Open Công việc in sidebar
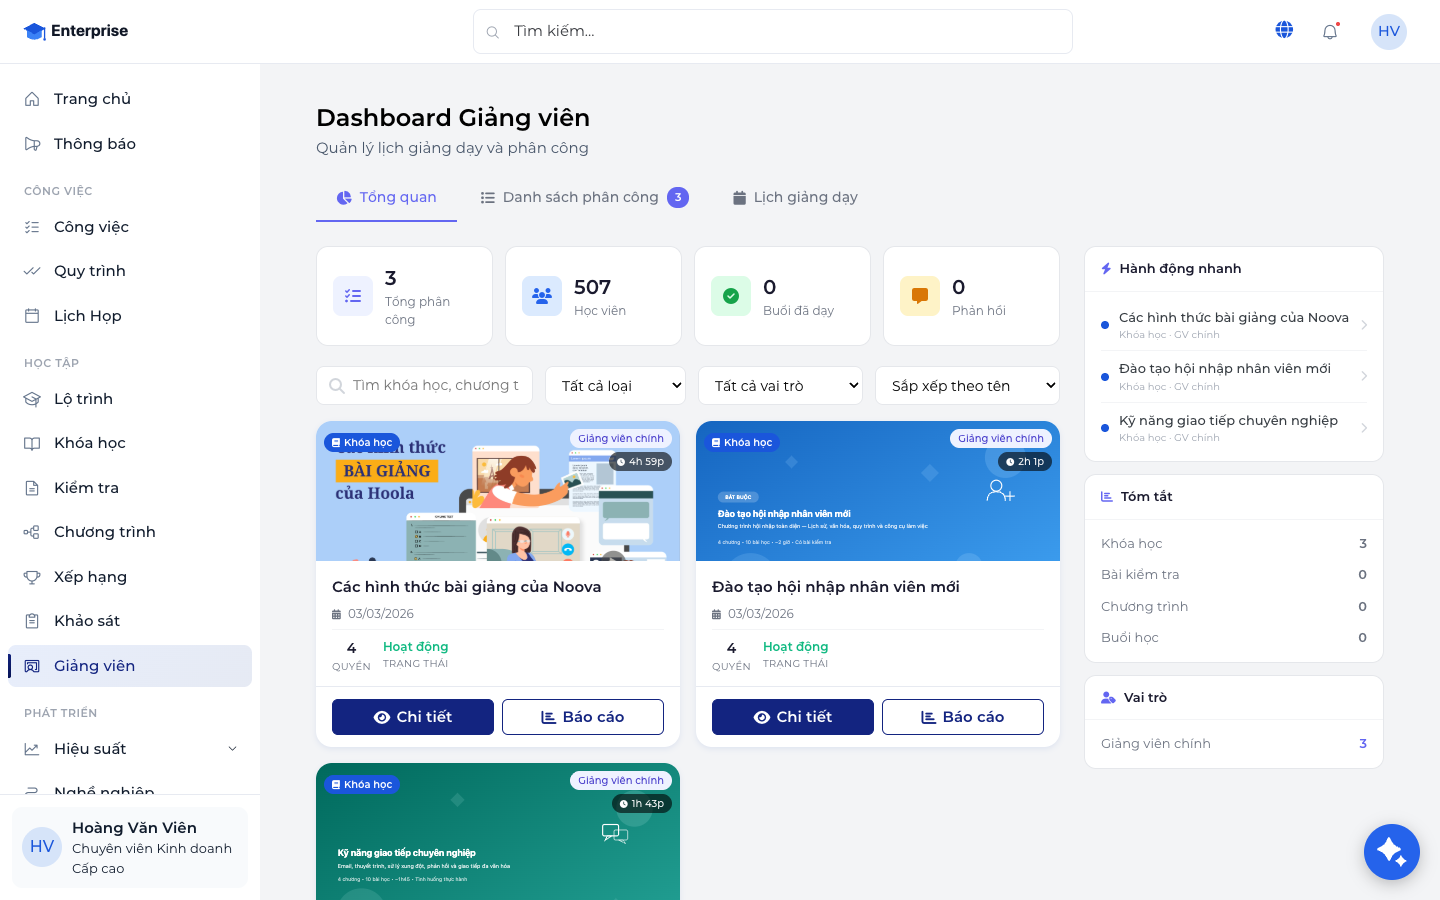The height and width of the screenshot is (900, 1440). (x=130, y=227)
